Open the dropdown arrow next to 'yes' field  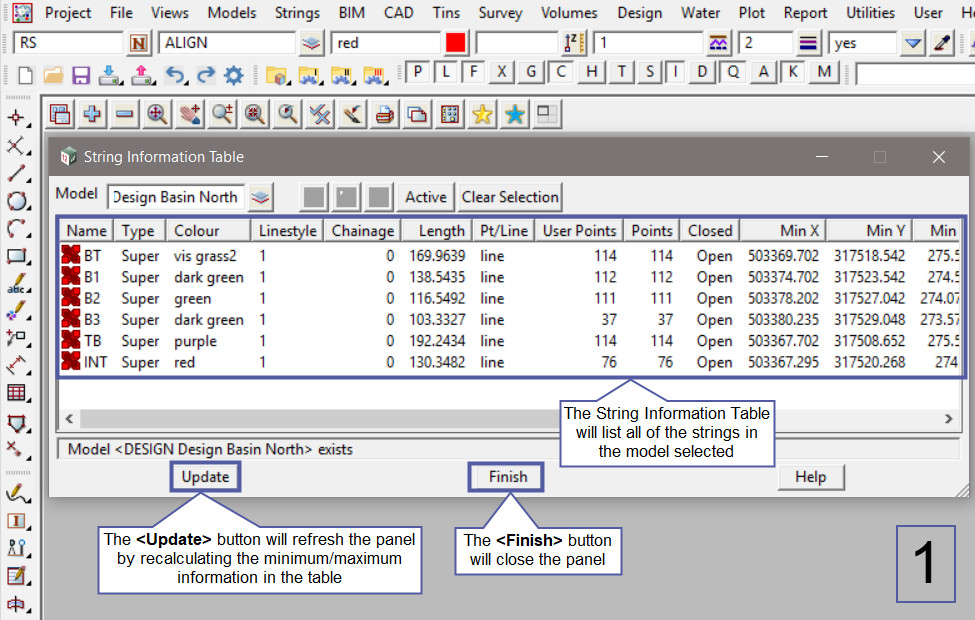click(912, 43)
